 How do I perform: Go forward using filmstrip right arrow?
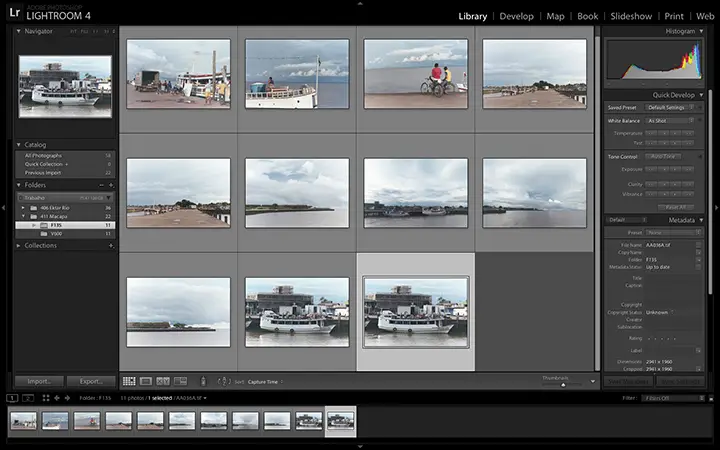click(68, 398)
